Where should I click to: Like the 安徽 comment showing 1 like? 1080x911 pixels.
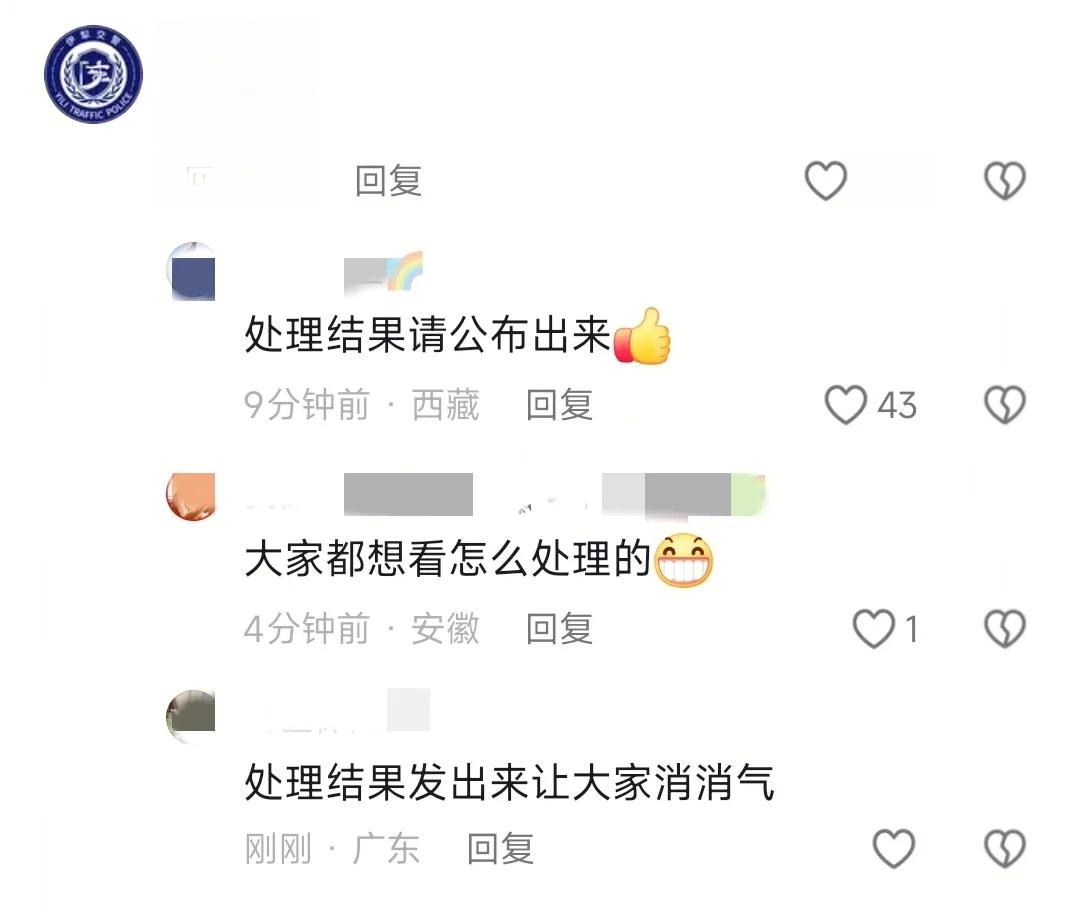click(x=873, y=628)
